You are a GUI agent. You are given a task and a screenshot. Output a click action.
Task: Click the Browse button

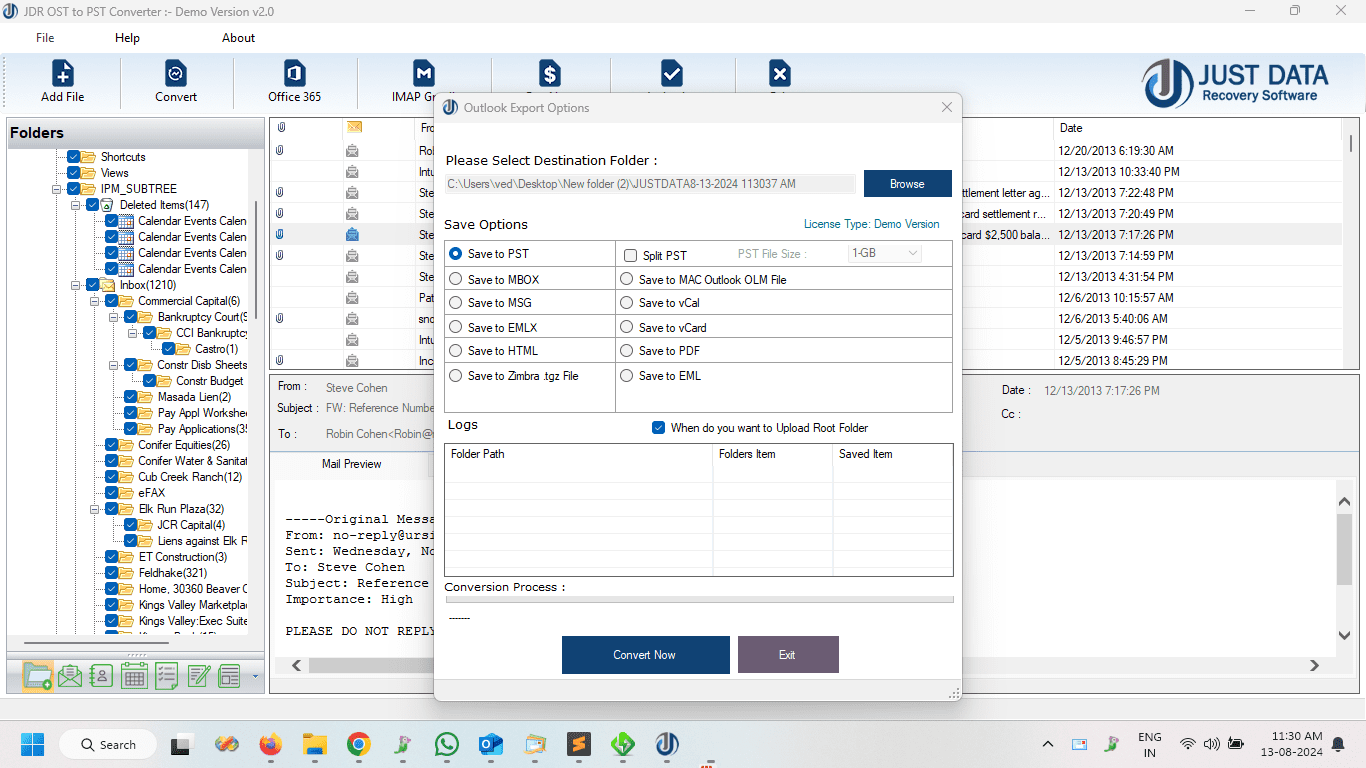point(907,184)
